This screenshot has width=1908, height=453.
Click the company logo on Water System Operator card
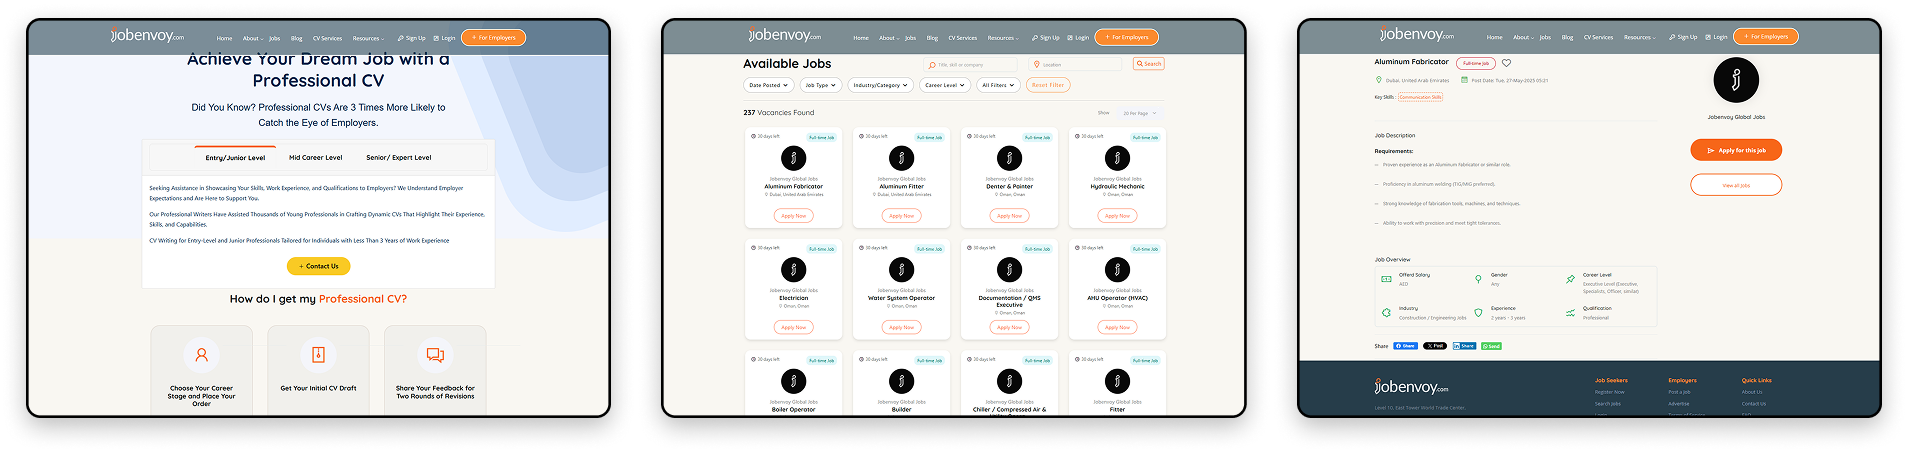[901, 270]
